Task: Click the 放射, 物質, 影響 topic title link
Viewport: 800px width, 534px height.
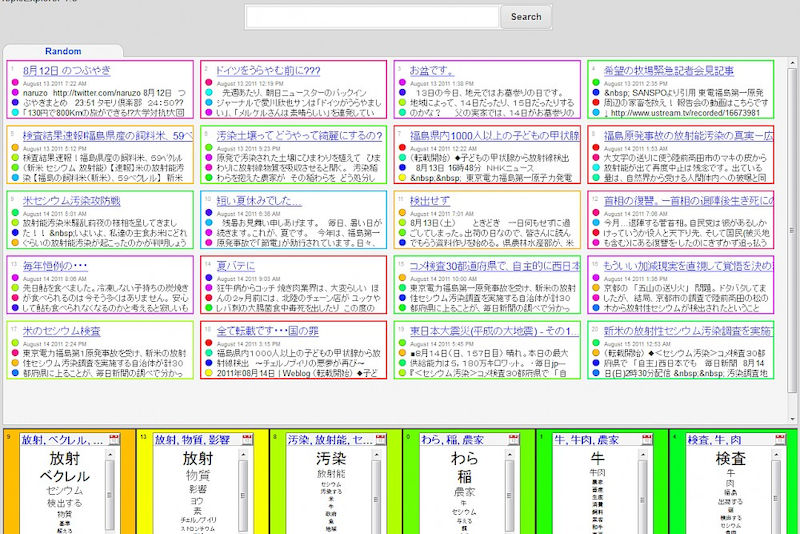Action: 192,440
